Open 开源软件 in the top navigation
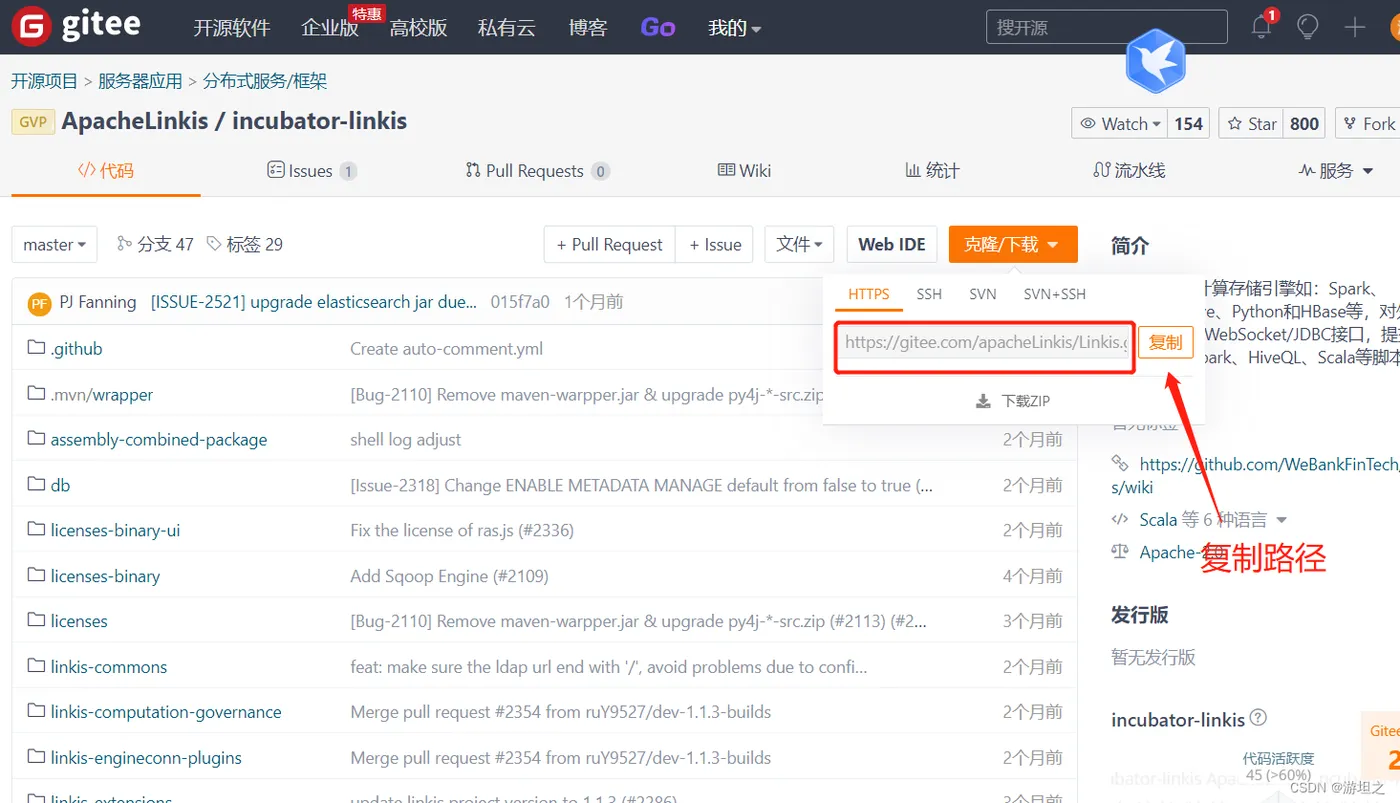This screenshot has height=803, width=1400. click(232, 28)
